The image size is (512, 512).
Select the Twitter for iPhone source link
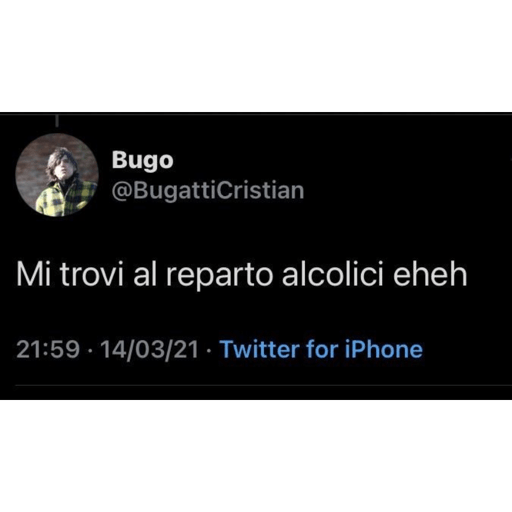(x=321, y=349)
